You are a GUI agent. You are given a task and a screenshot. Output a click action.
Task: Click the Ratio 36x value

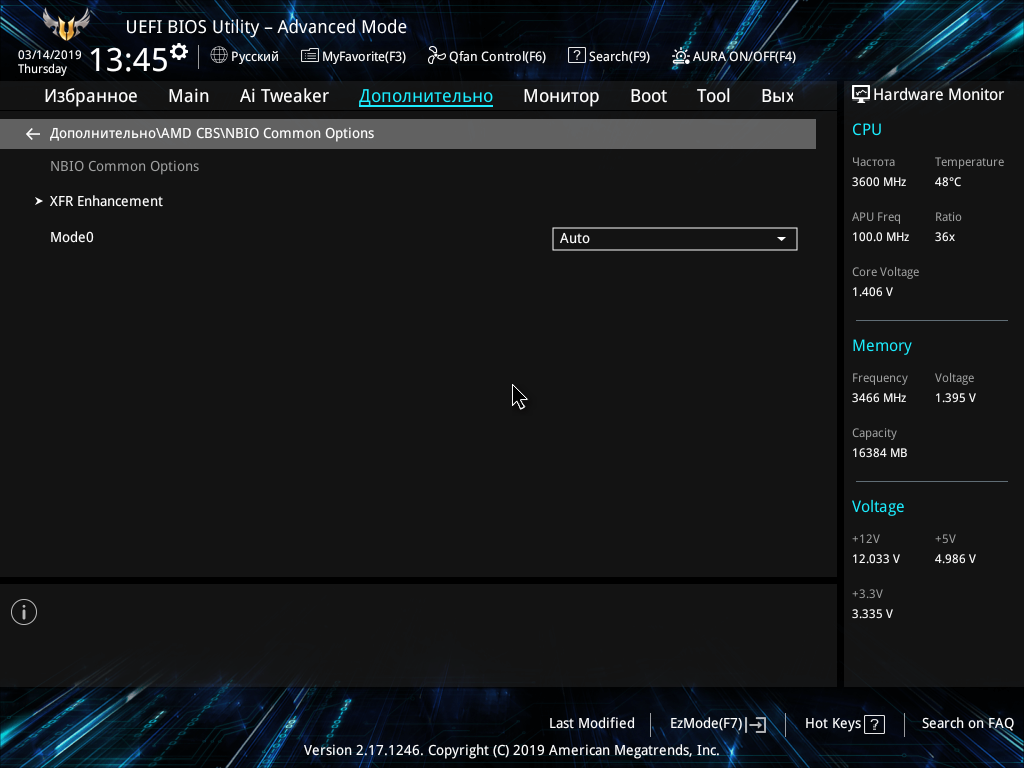pyautogui.click(x=945, y=236)
